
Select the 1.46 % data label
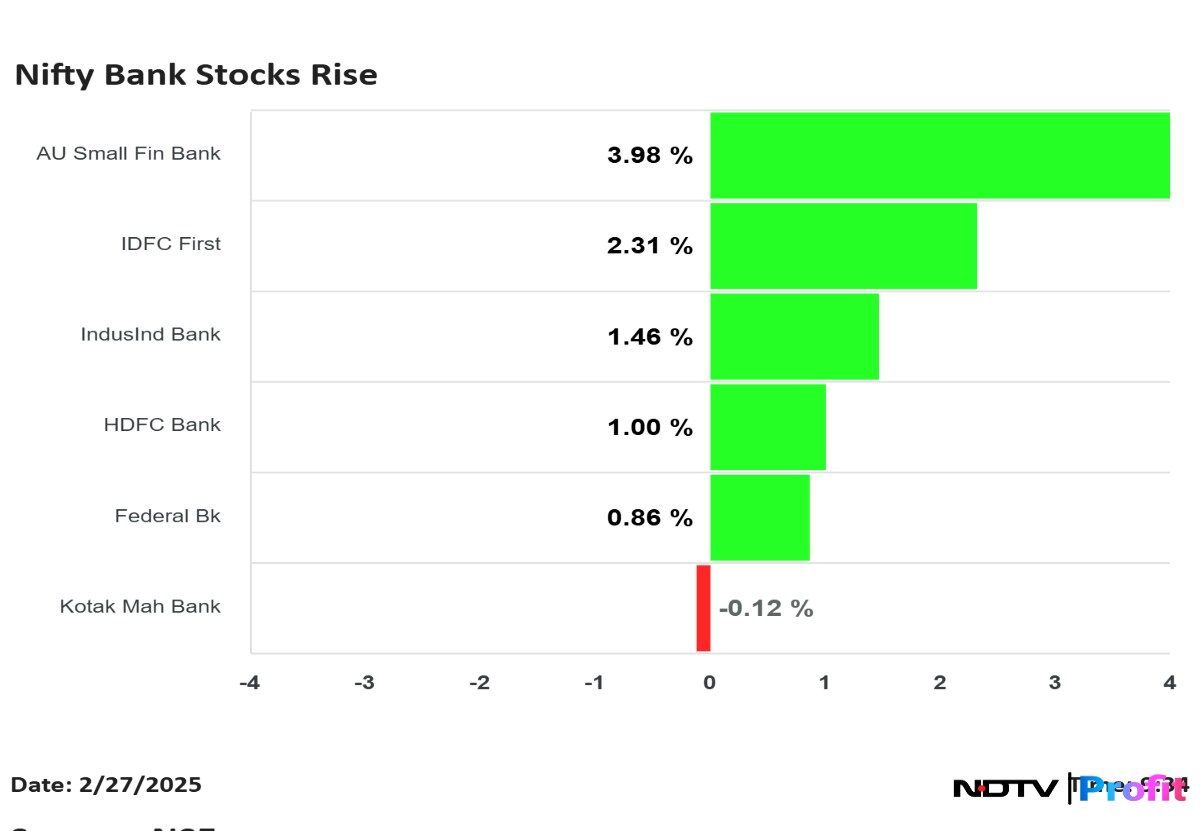pyautogui.click(x=650, y=337)
